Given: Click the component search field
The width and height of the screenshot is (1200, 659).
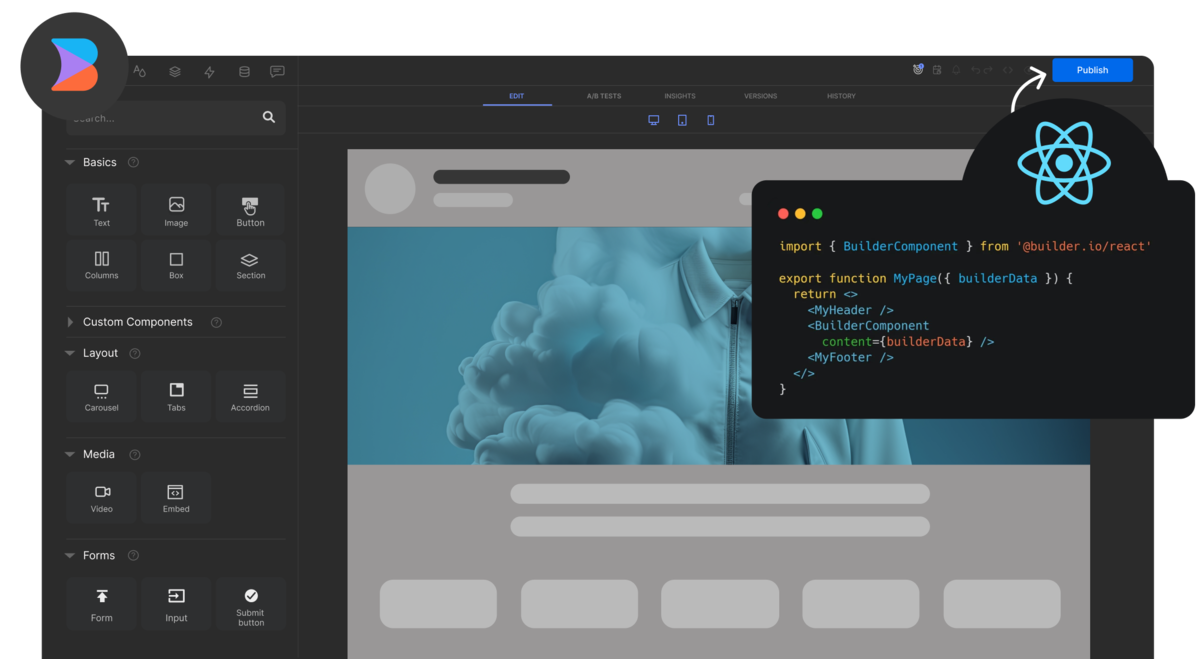Looking at the screenshot, I should click(x=165, y=118).
